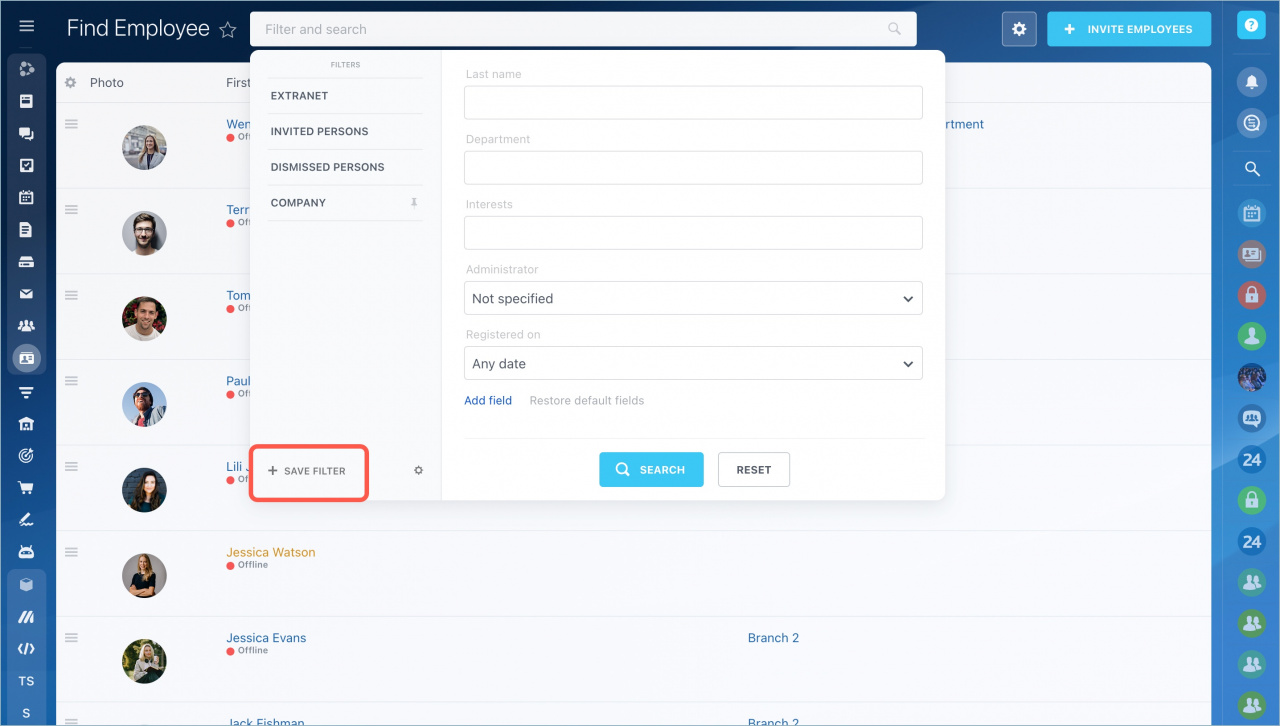Open the developer code brackets icon

tap(27, 649)
